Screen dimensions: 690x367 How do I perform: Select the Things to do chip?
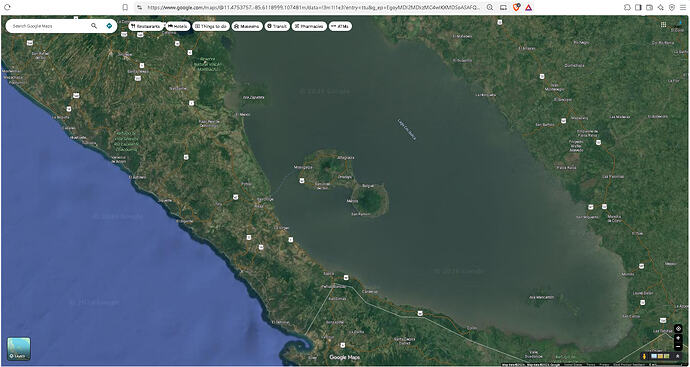(211, 26)
